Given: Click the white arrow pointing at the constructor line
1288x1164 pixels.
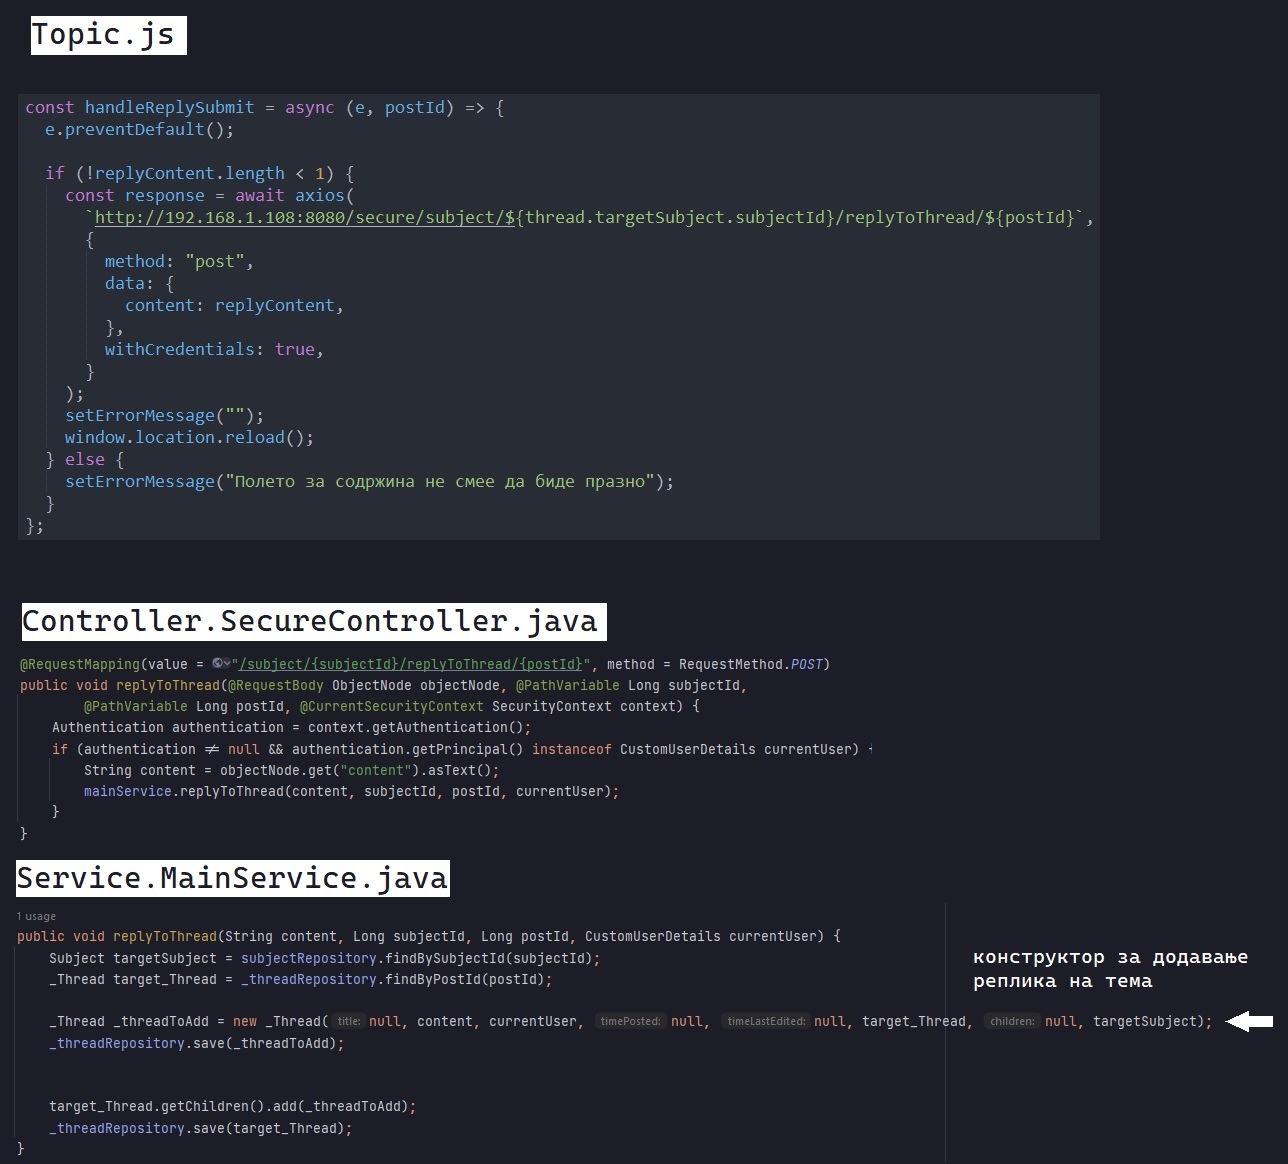Looking at the screenshot, I should point(1249,1021).
